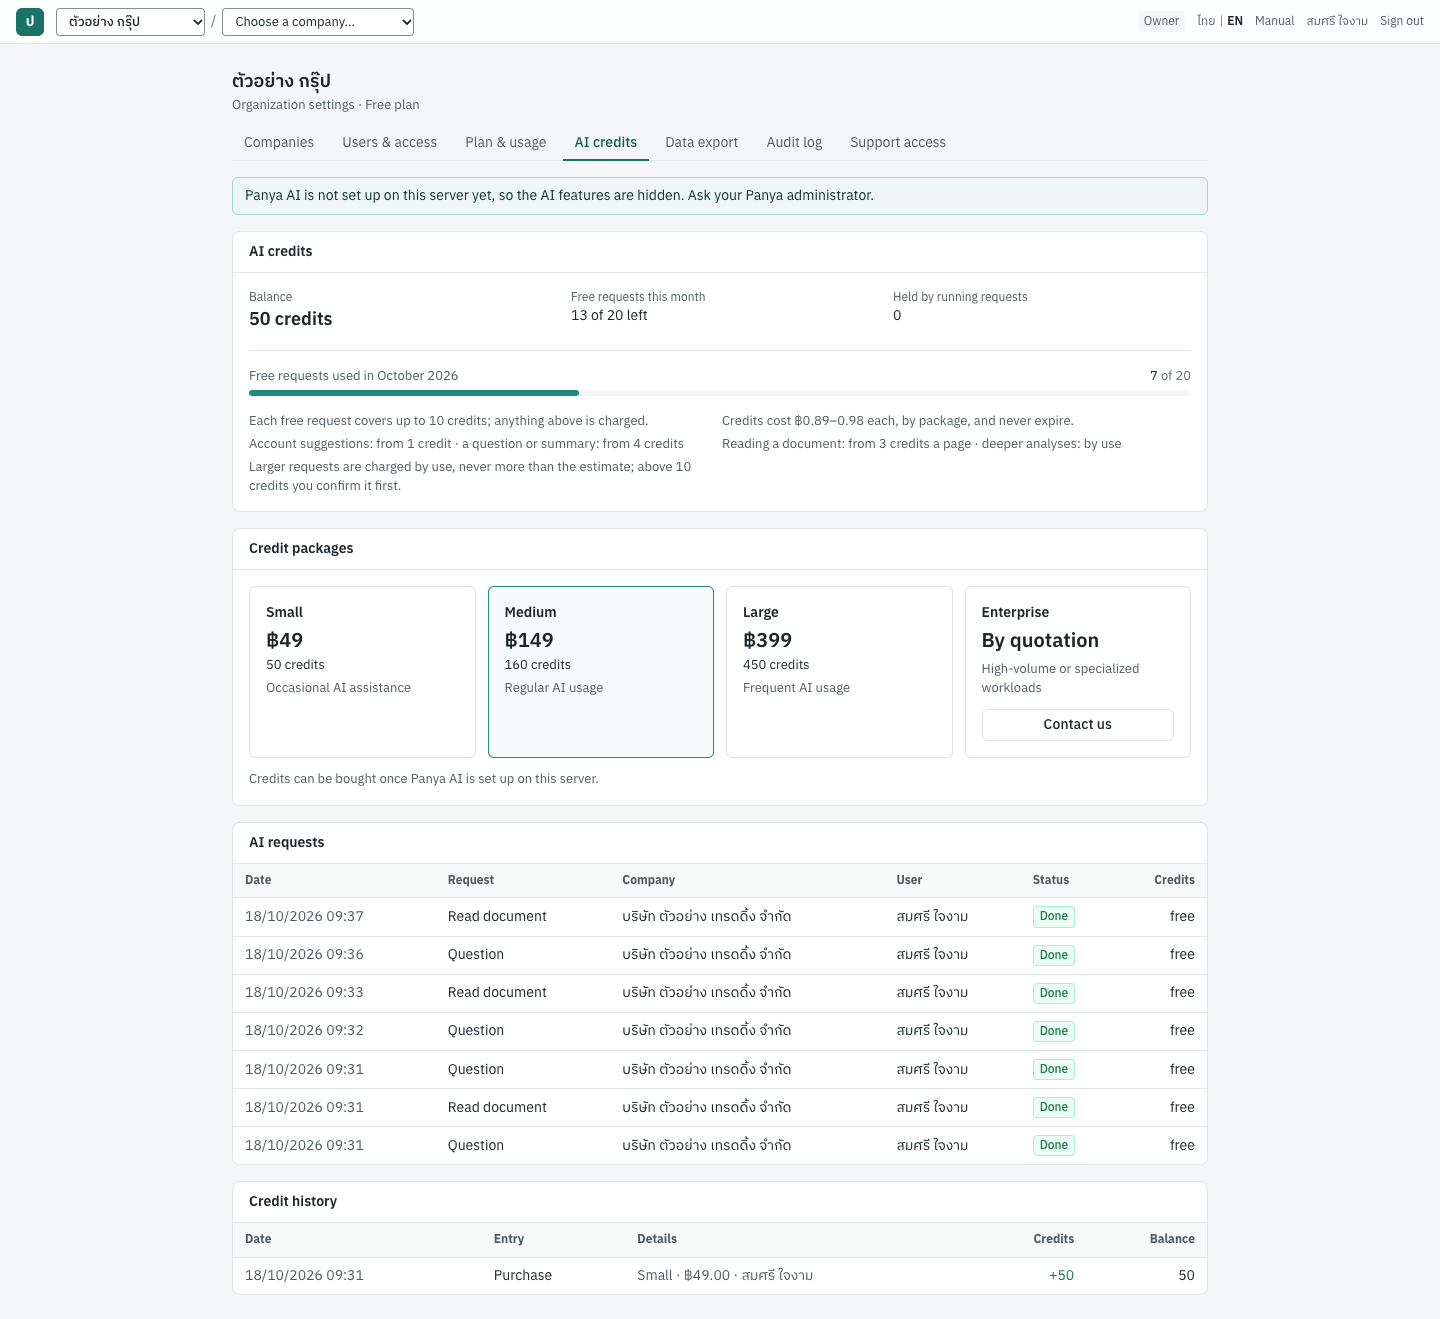Click Done status for the 09:36 request

point(1054,955)
